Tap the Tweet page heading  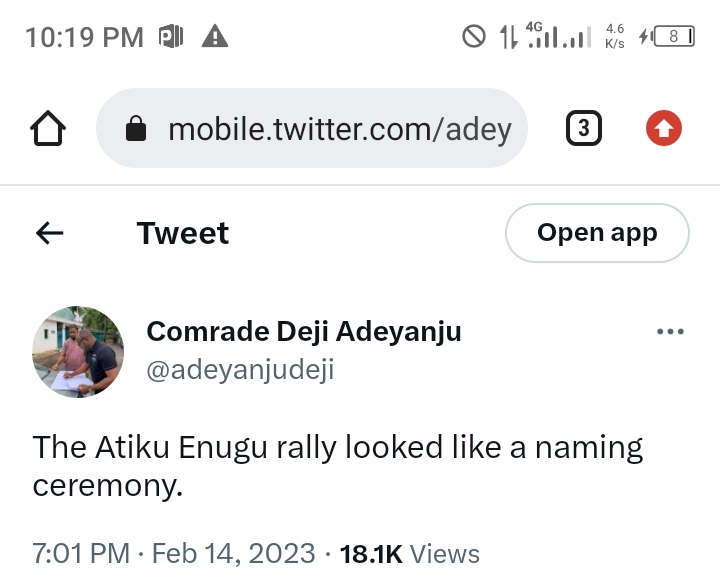(x=183, y=233)
